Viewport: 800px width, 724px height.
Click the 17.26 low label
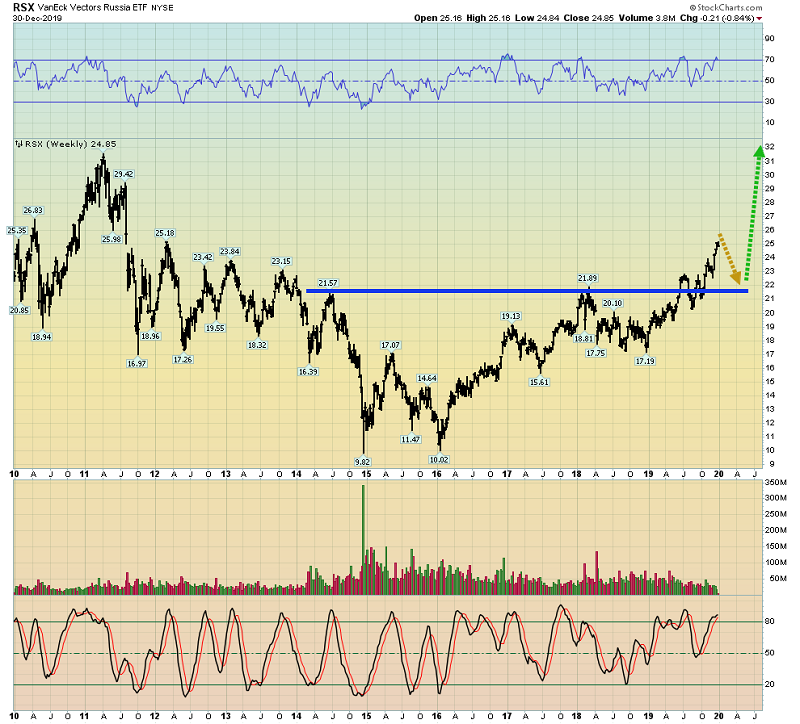click(x=183, y=360)
